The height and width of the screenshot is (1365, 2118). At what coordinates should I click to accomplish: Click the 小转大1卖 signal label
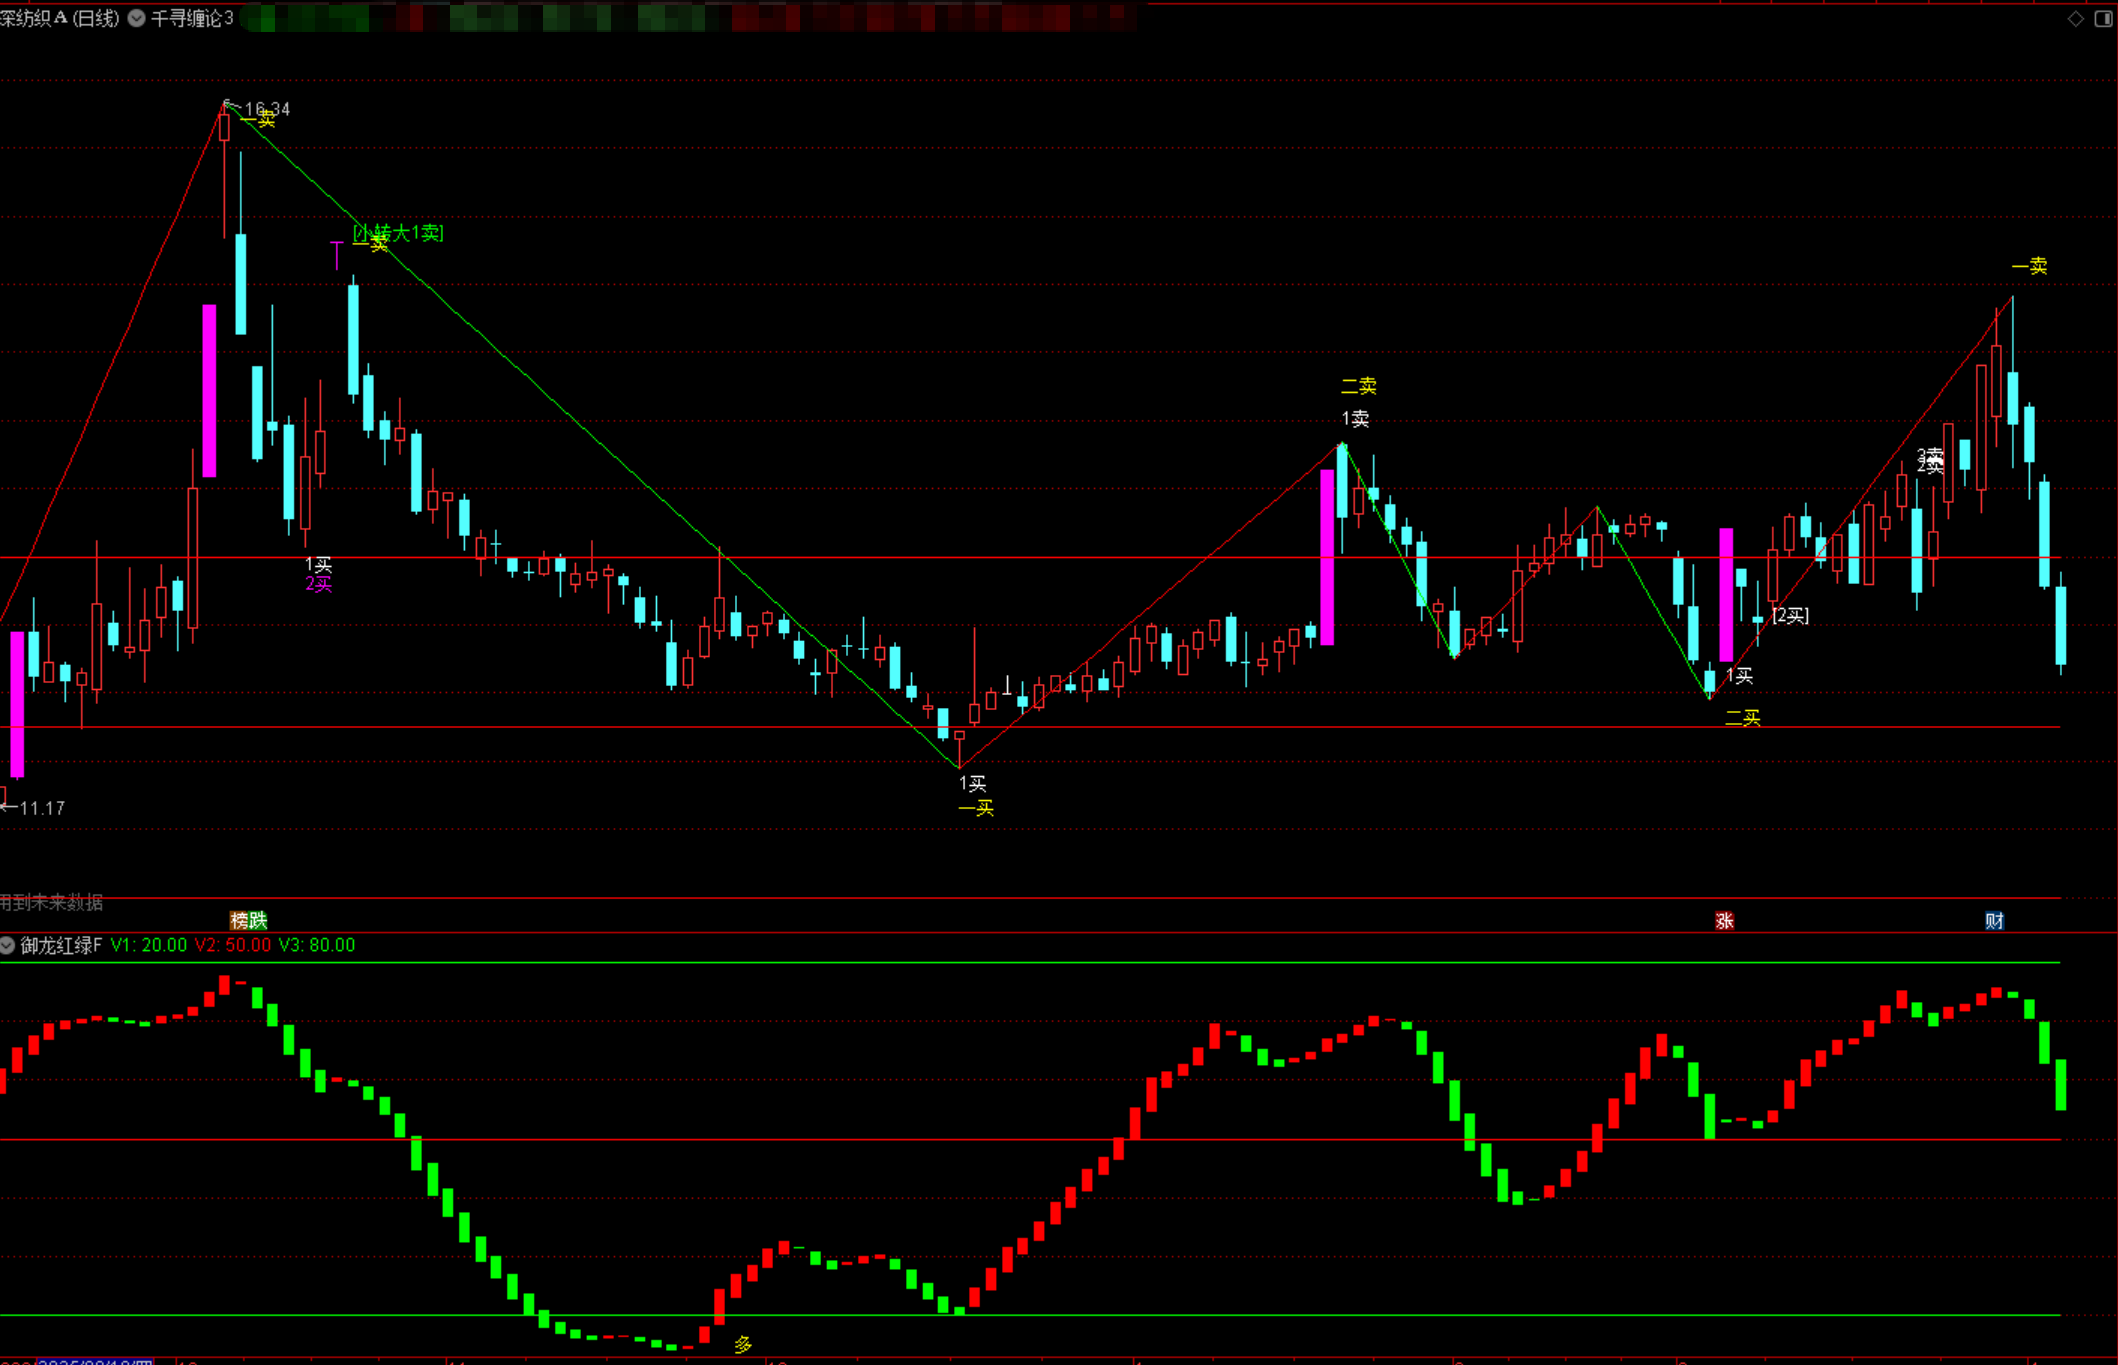tap(399, 233)
